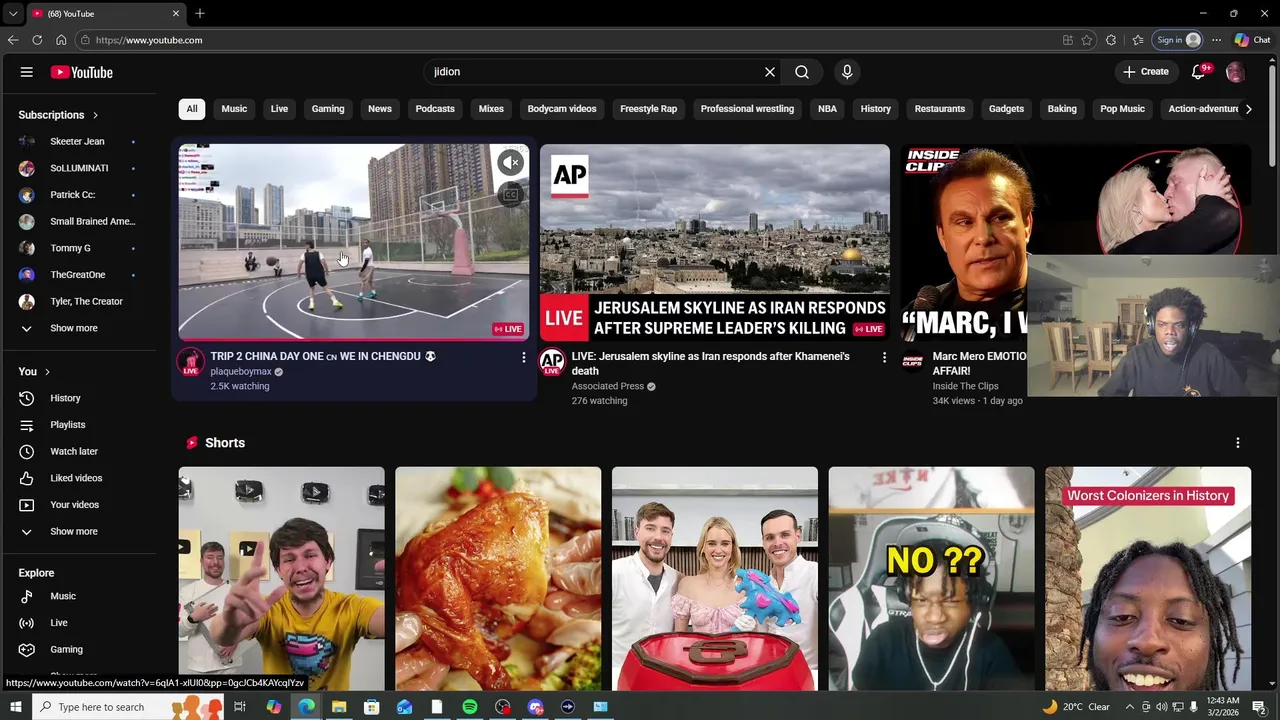Select the Gaming filter chip
This screenshot has height=720, width=1280.
coord(328,109)
